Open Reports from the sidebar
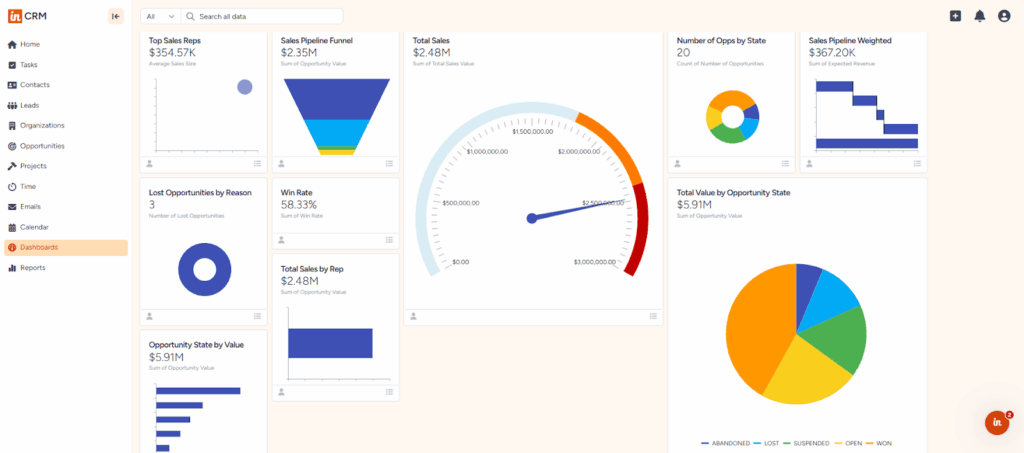The height and width of the screenshot is (453, 1024). point(33,268)
